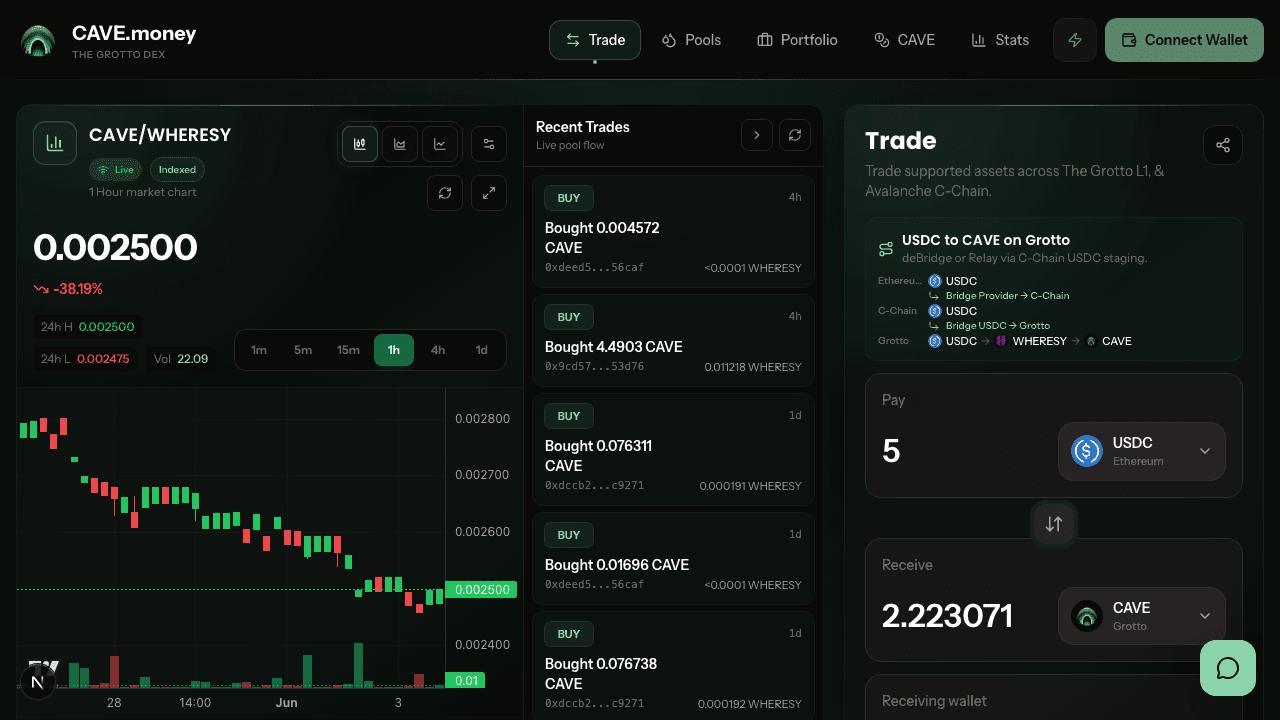Viewport: 1280px width, 720px height.
Task: Click the Jun date axis label
Action: (x=287, y=703)
